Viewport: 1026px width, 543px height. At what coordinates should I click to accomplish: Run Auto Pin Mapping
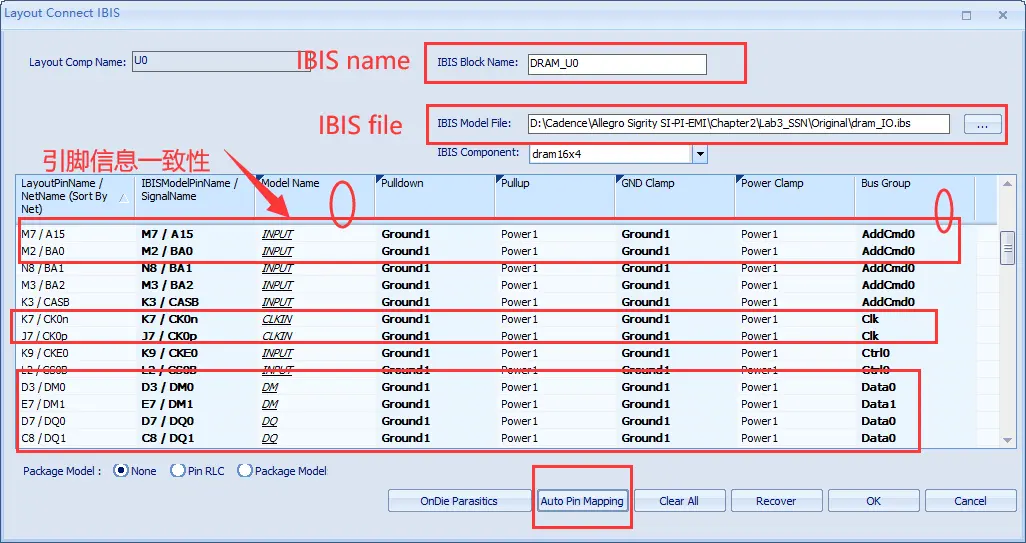[x=582, y=501]
